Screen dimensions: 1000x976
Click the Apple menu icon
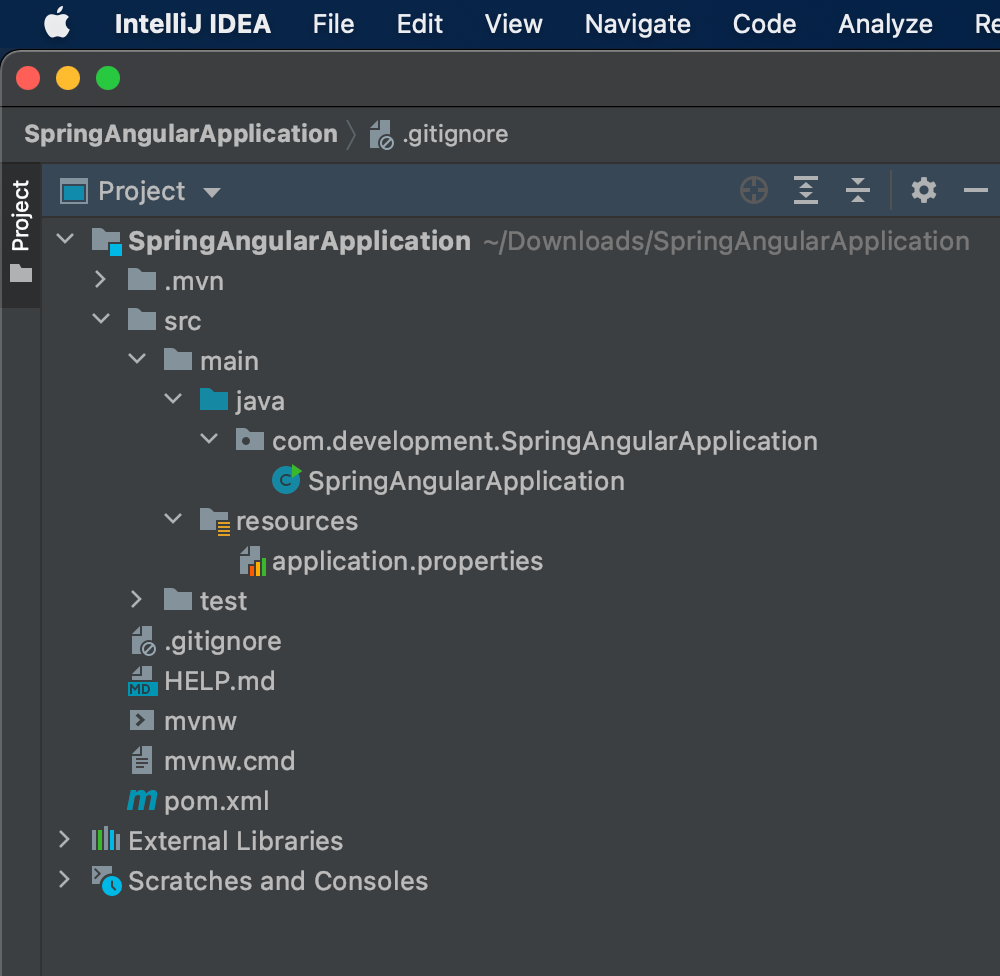(57, 24)
